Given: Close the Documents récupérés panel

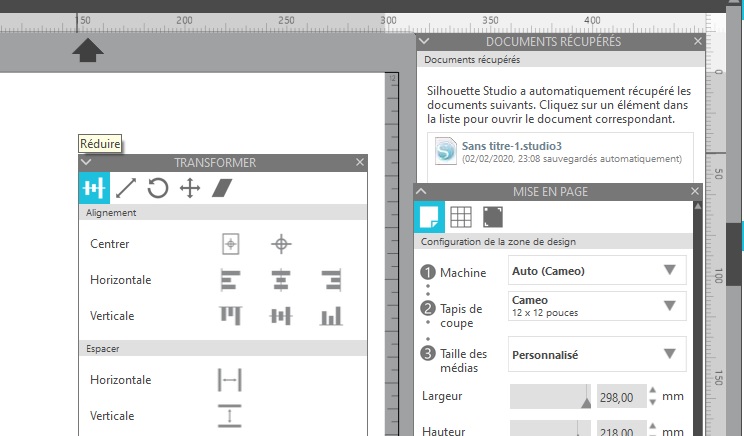Looking at the screenshot, I should pos(698,41).
